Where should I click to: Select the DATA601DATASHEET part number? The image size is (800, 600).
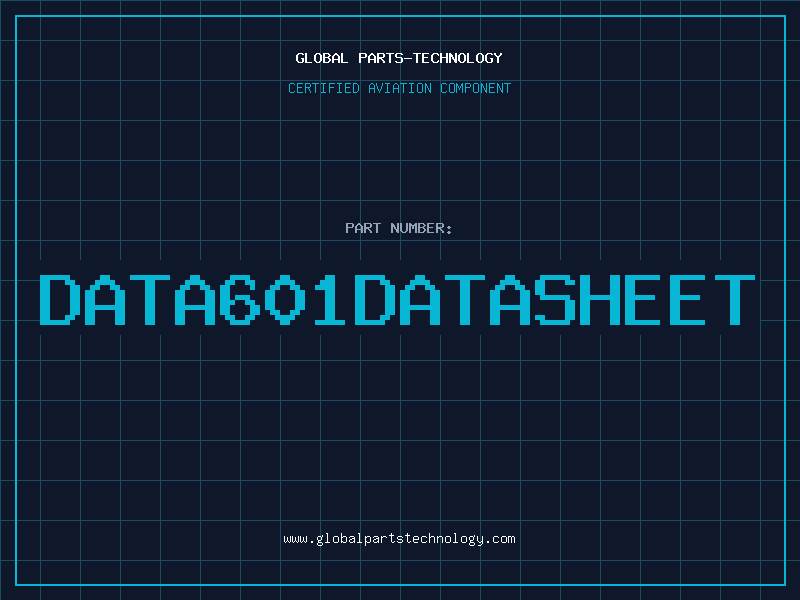[397, 300]
